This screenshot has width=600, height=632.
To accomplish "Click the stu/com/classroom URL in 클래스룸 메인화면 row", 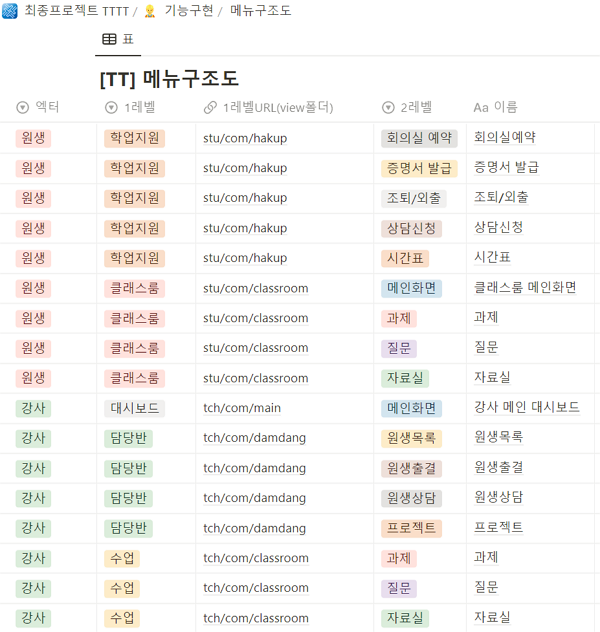I will 256,288.
